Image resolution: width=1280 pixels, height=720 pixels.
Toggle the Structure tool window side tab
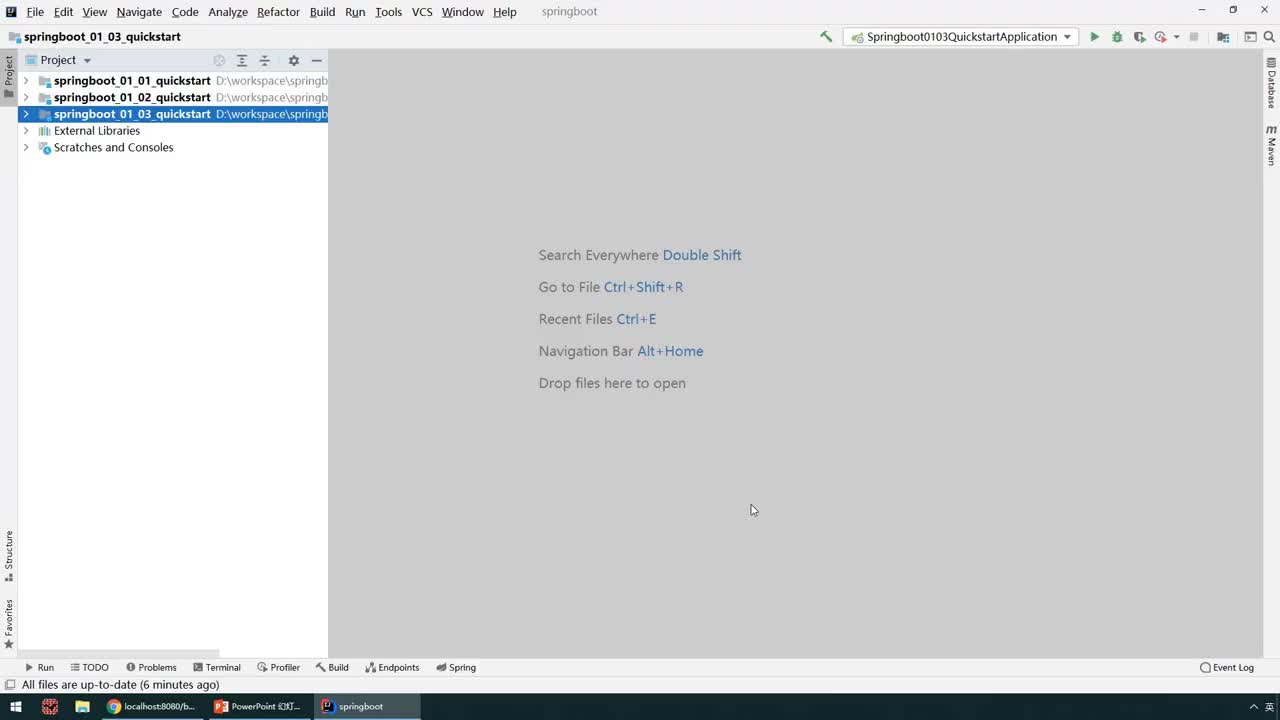tap(9, 556)
